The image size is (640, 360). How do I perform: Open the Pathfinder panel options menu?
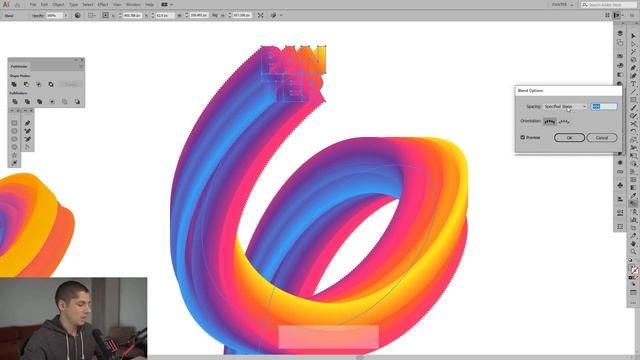81,66
